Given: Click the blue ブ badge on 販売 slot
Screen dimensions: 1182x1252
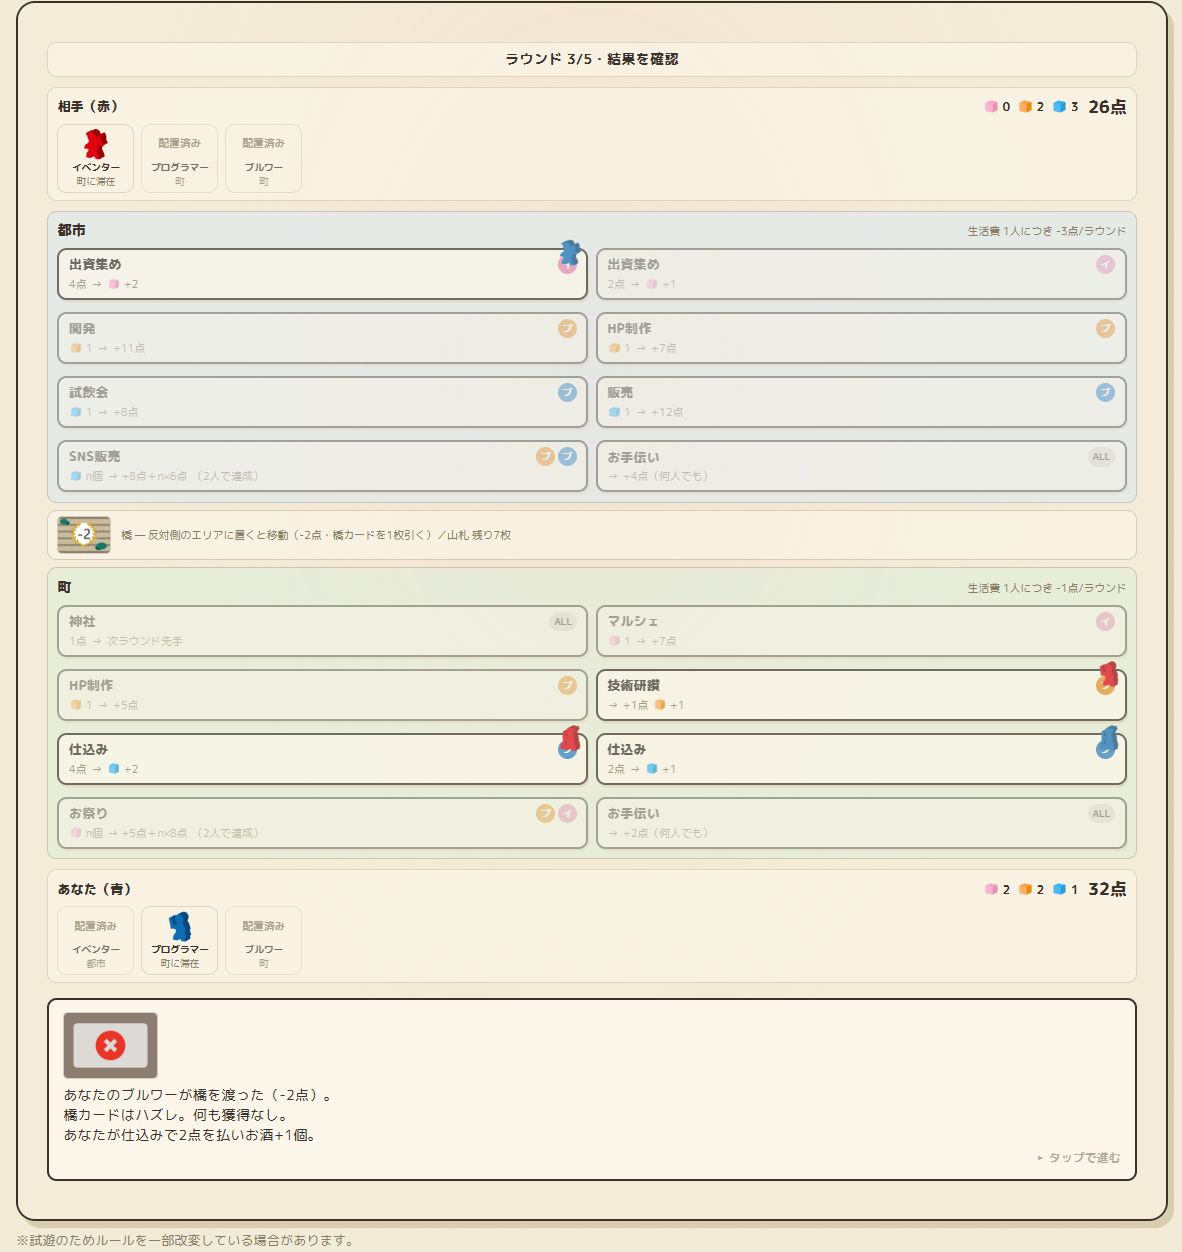Looking at the screenshot, I should click(x=1105, y=392).
